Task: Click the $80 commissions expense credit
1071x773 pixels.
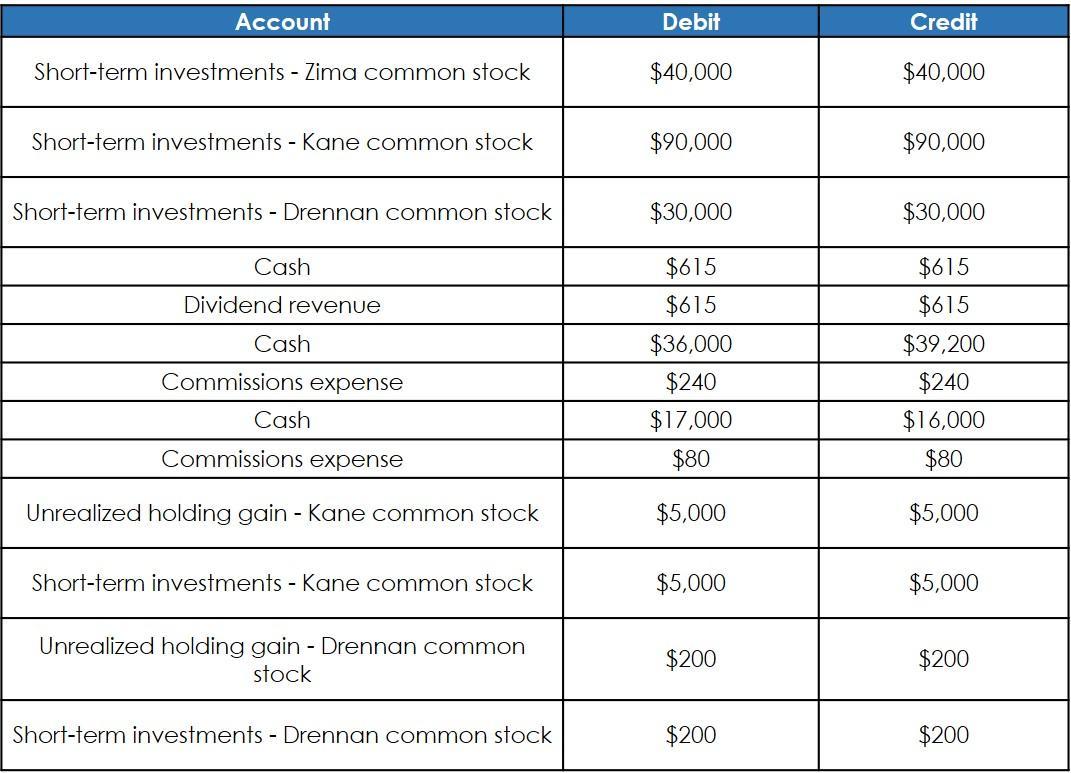Action: tap(943, 458)
